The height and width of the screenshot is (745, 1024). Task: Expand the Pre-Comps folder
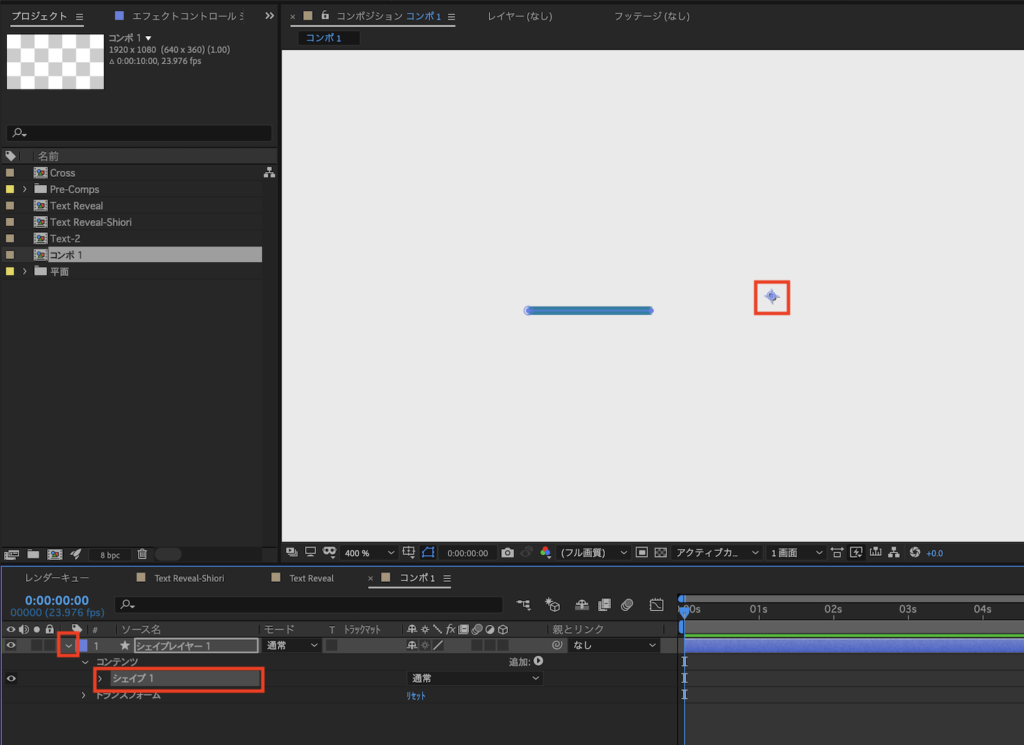click(24, 189)
